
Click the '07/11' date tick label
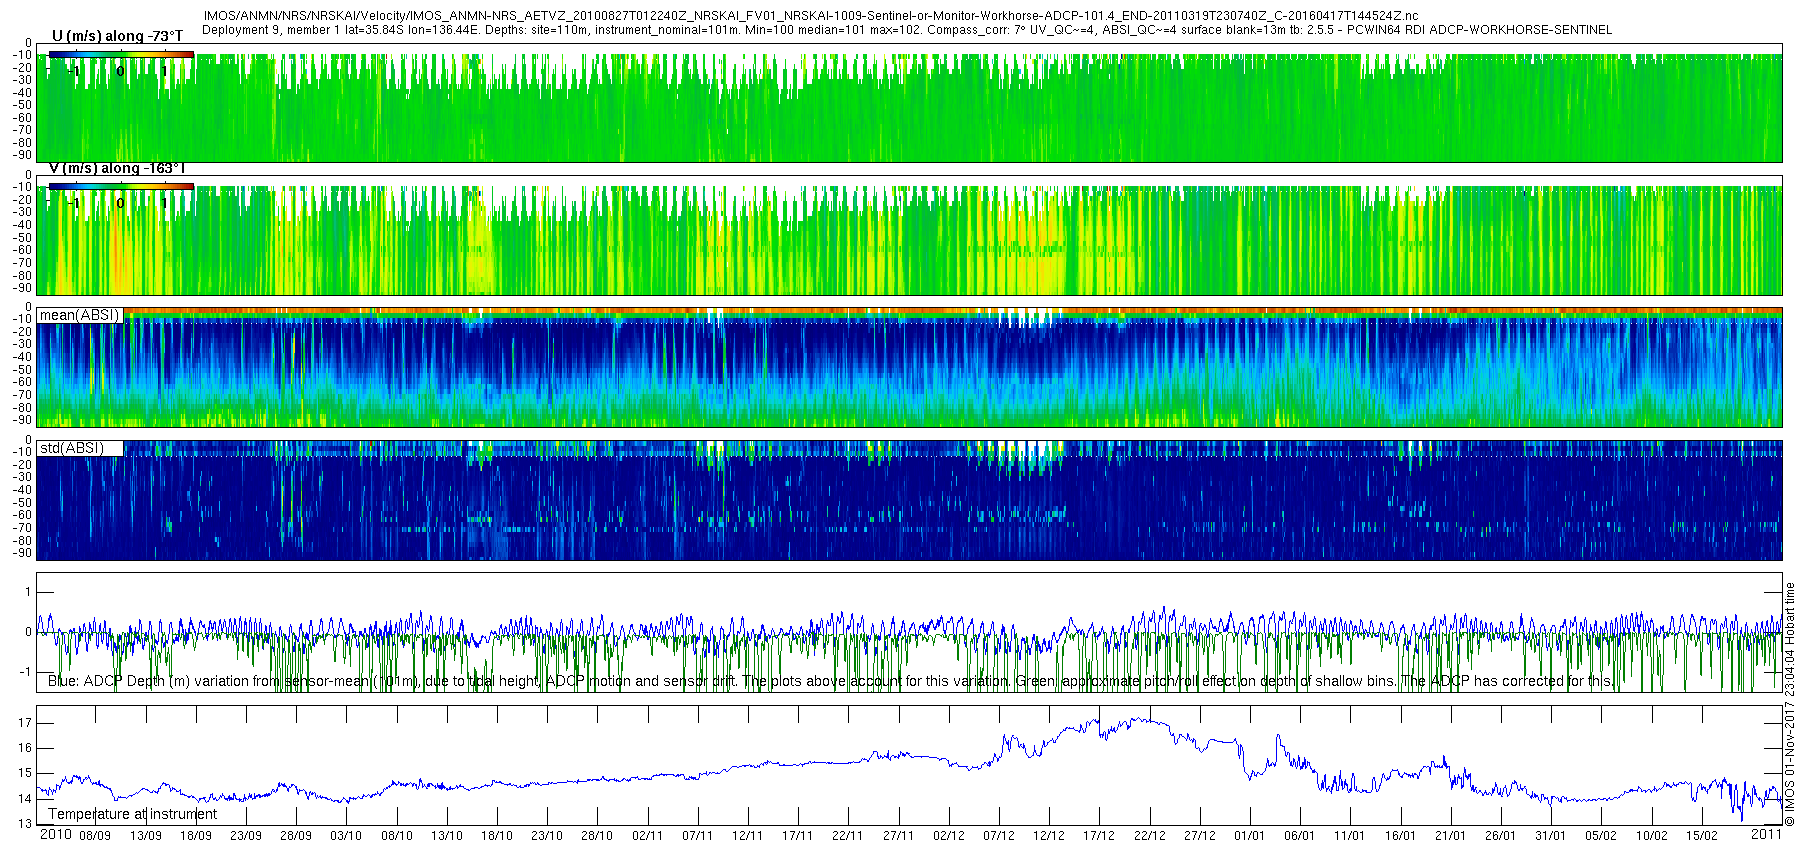pos(698,836)
